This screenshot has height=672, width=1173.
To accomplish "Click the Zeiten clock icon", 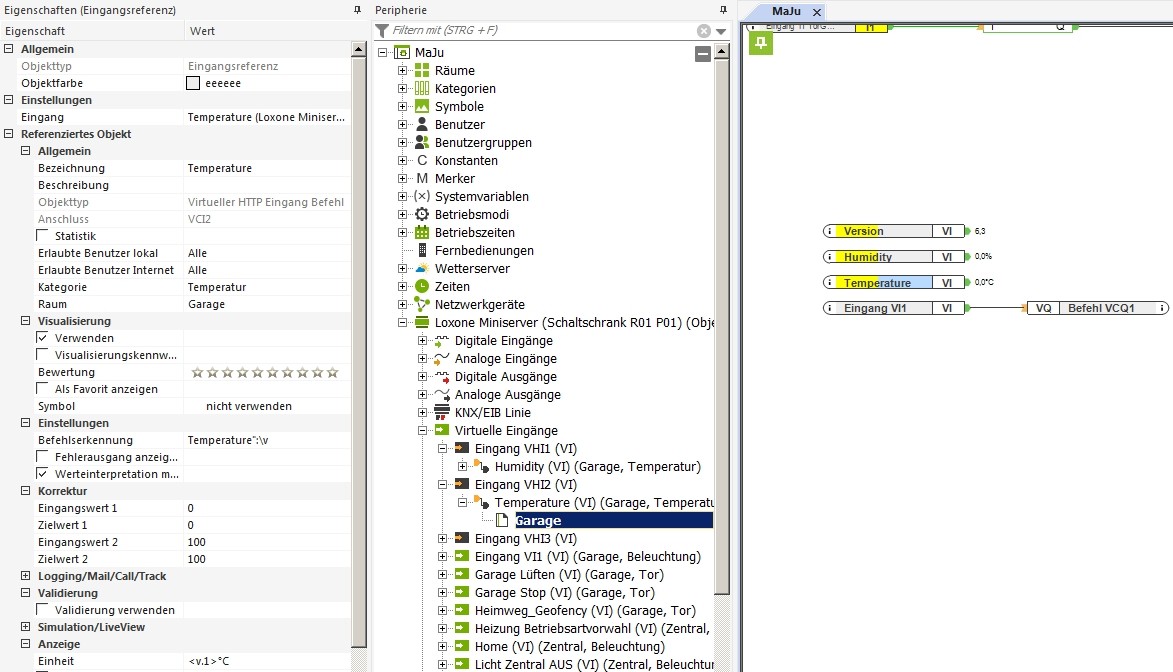I will (422, 287).
